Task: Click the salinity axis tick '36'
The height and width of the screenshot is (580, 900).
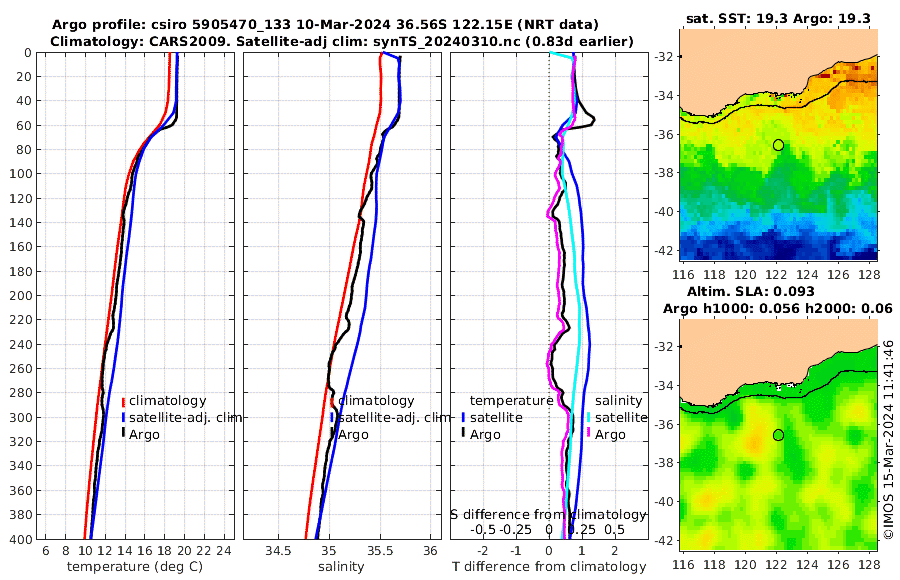Action: click(430, 551)
